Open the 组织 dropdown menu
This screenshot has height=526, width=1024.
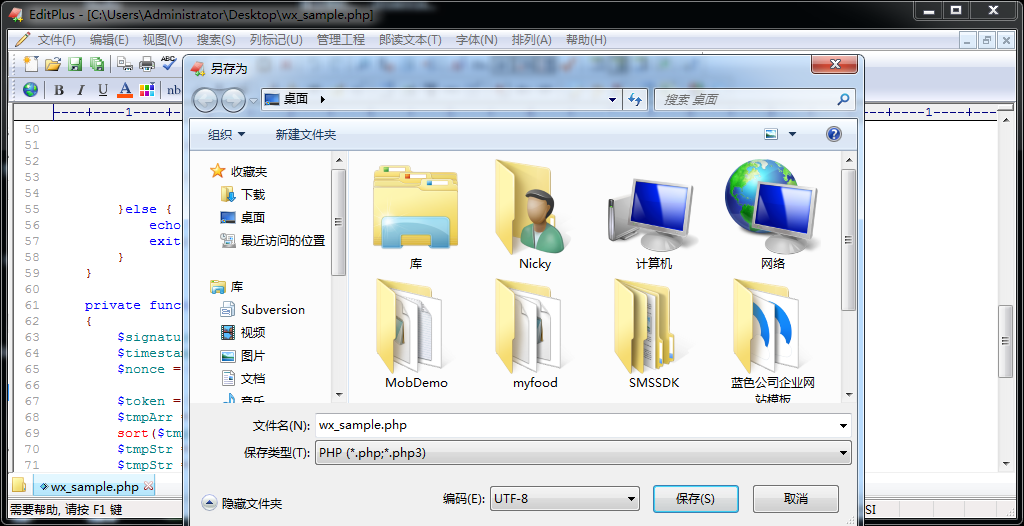227,135
